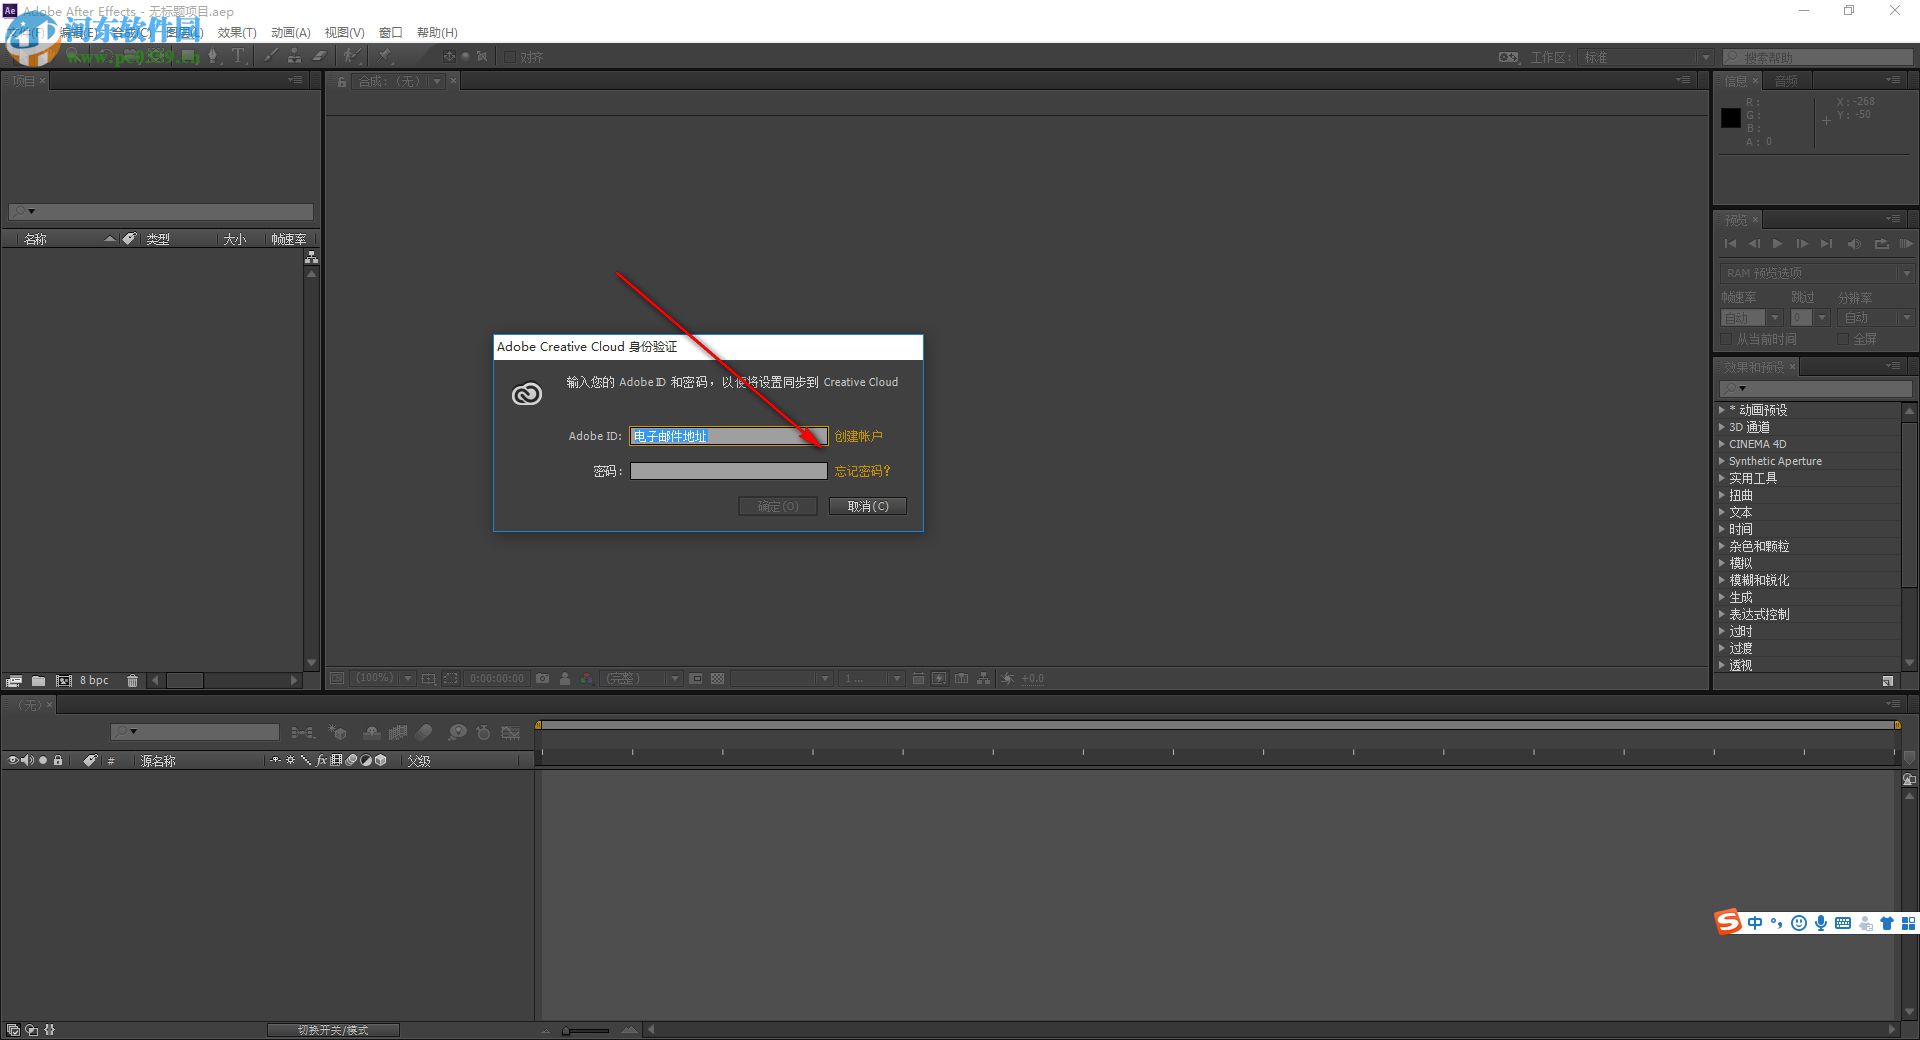
Task: Toggle loop option in Preview panel
Action: coord(1881,244)
